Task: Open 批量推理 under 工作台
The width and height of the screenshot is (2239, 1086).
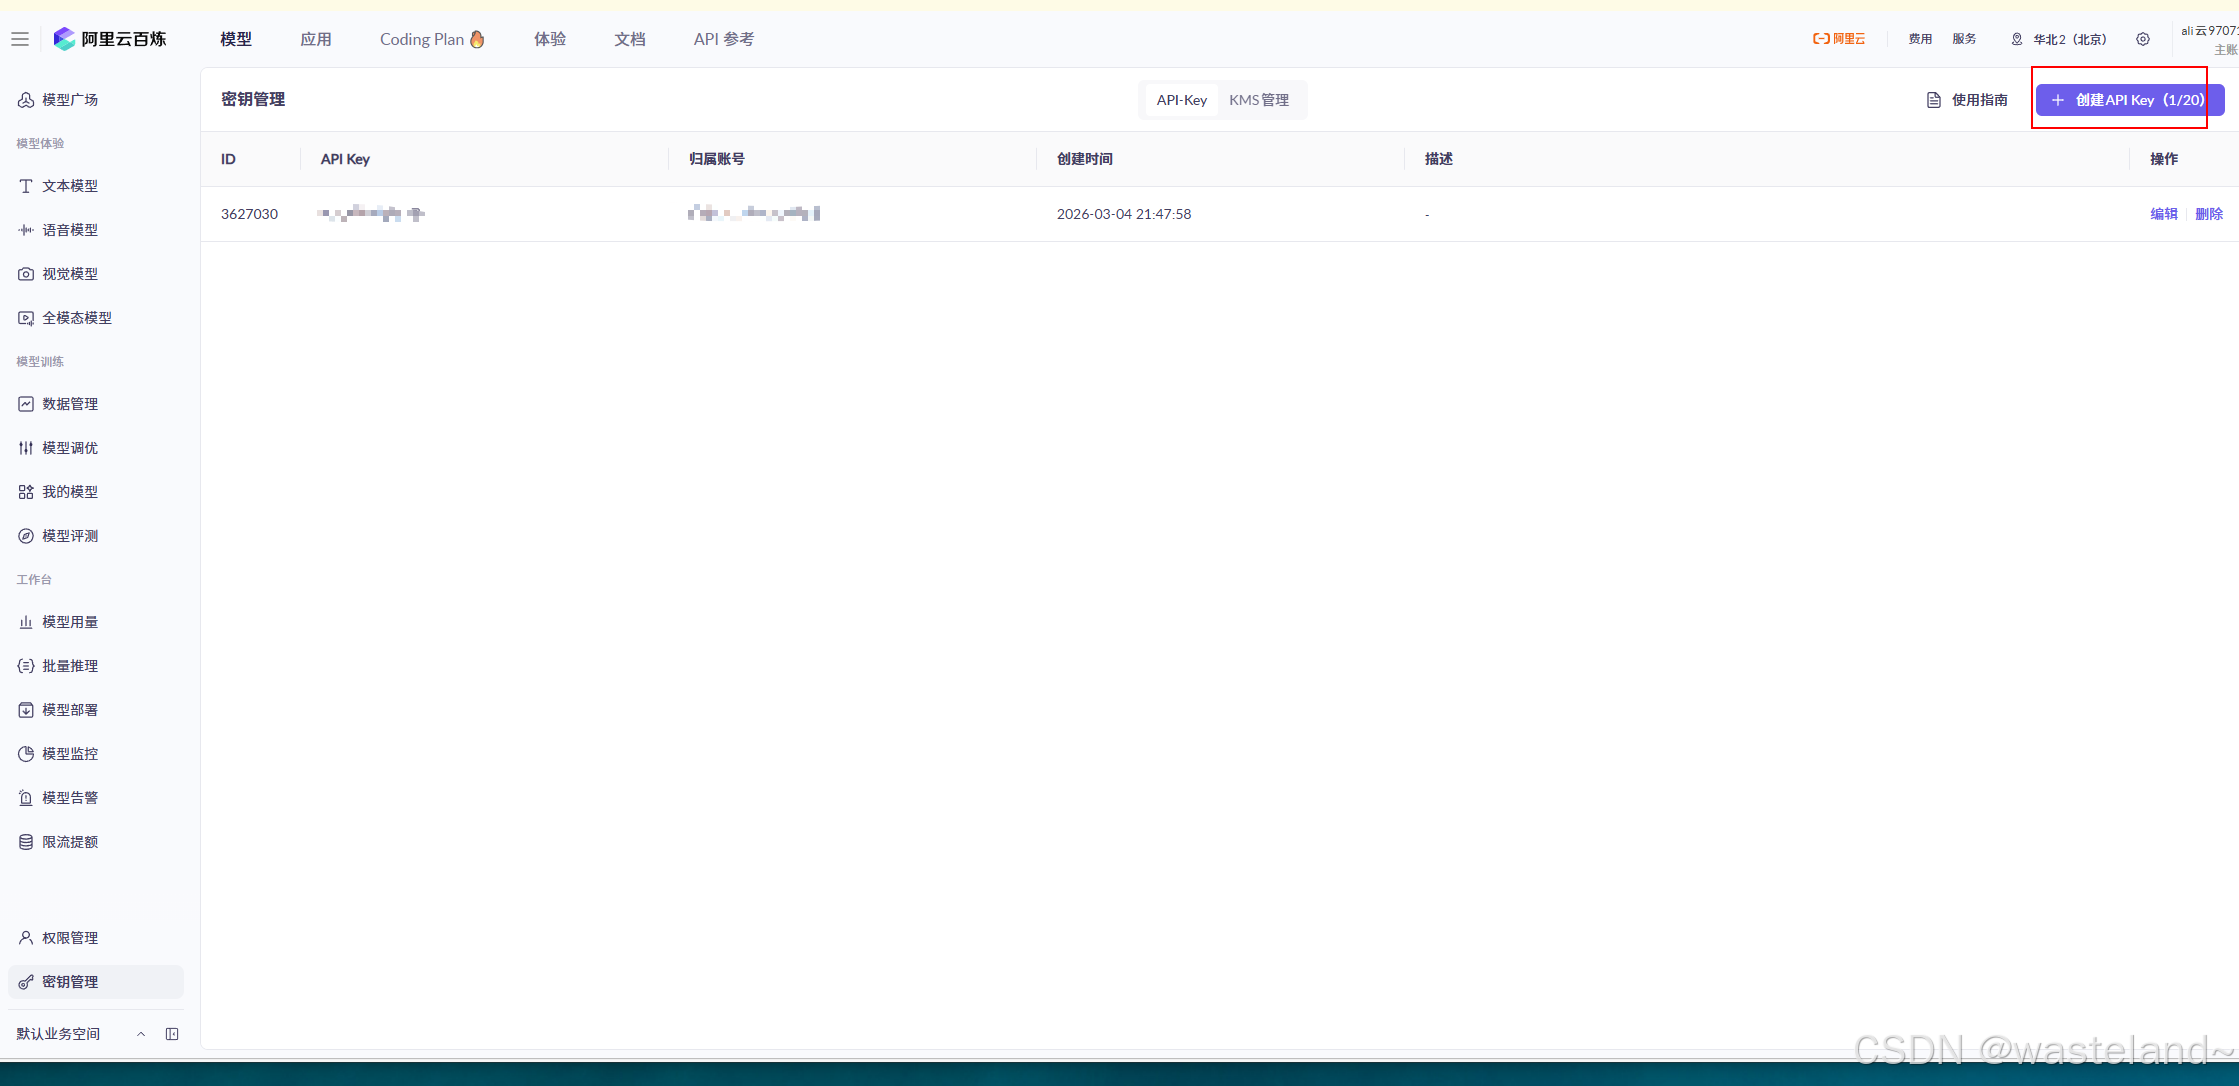Action: coord(70,665)
